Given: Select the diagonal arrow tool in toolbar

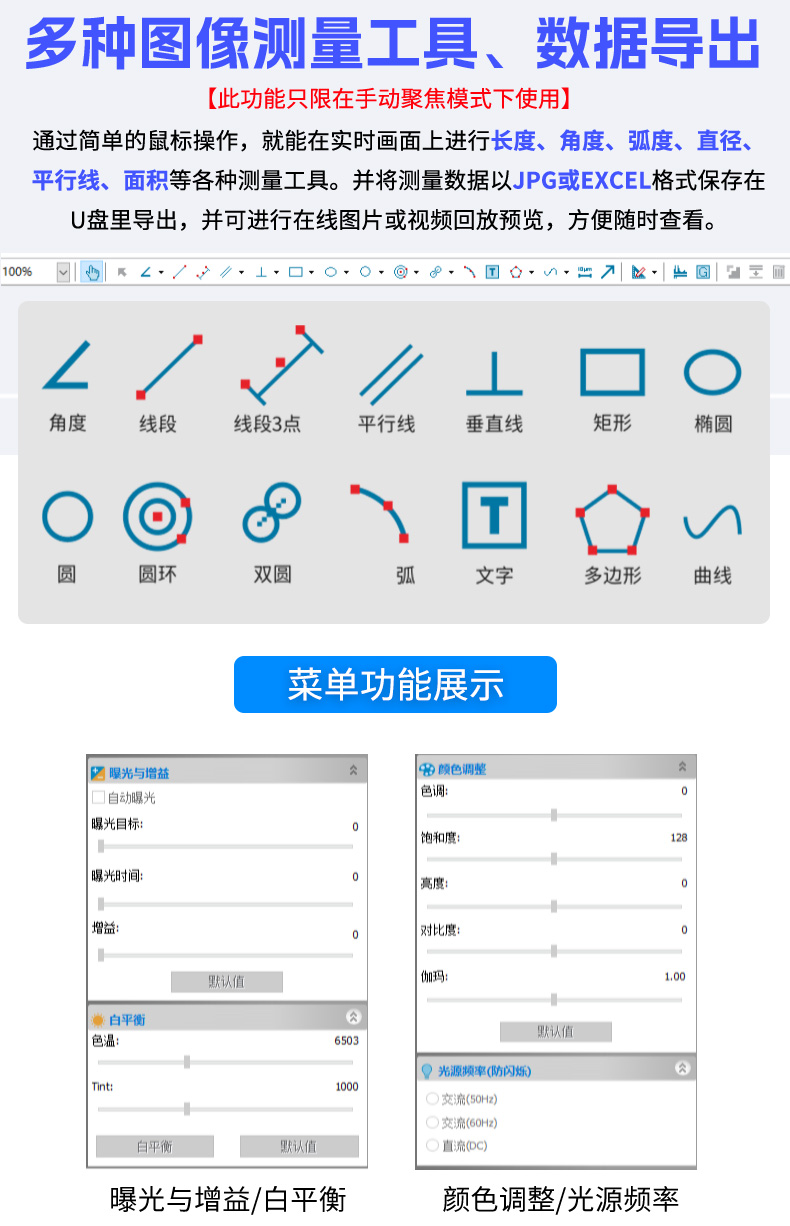Looking at the screenshot, I should [608, 272].
